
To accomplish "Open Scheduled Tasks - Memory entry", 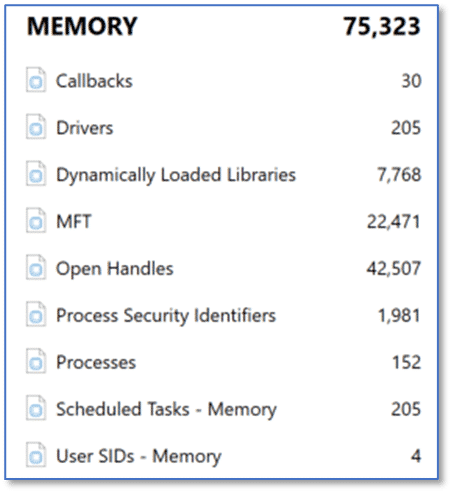I will click(166, 409).
